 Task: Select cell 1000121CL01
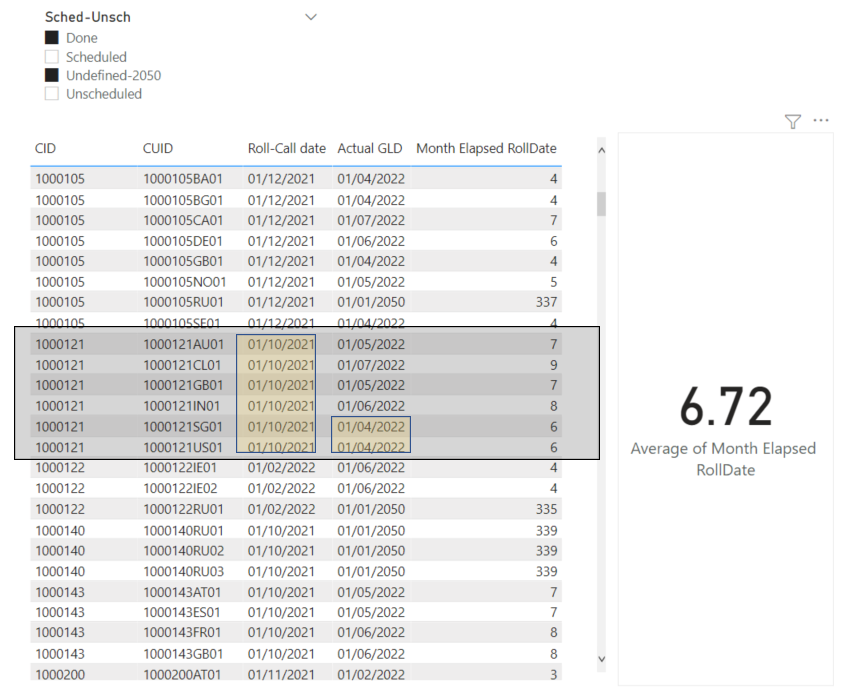182,365
